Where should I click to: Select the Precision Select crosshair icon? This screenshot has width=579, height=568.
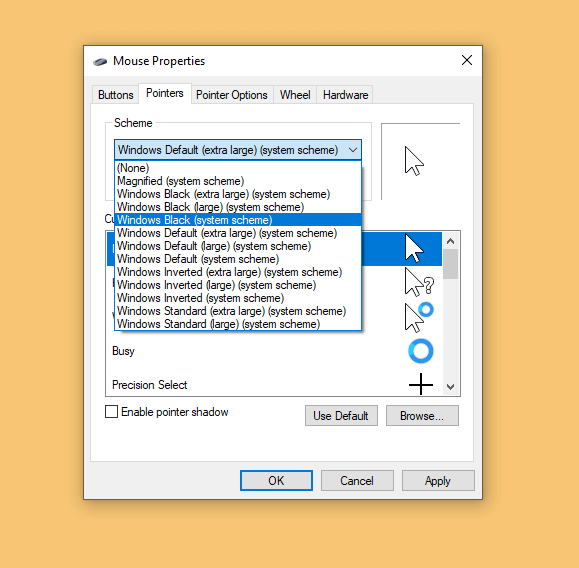coord(421,384)
